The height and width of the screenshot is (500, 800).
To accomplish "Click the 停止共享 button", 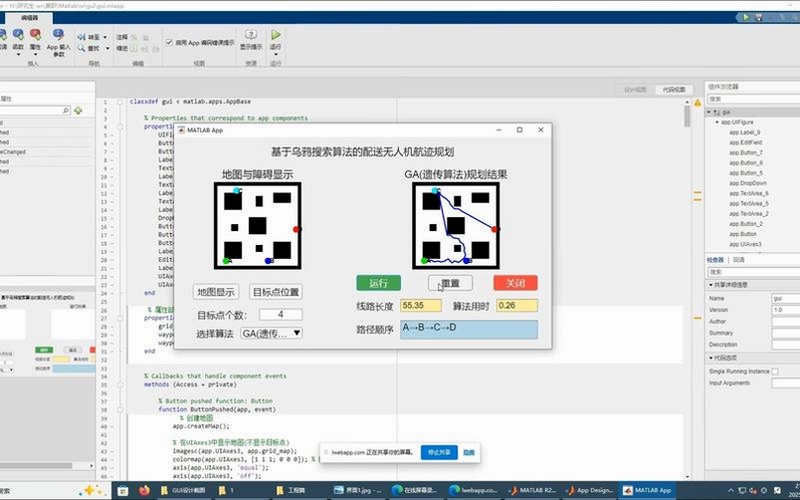I will (439, 452).
